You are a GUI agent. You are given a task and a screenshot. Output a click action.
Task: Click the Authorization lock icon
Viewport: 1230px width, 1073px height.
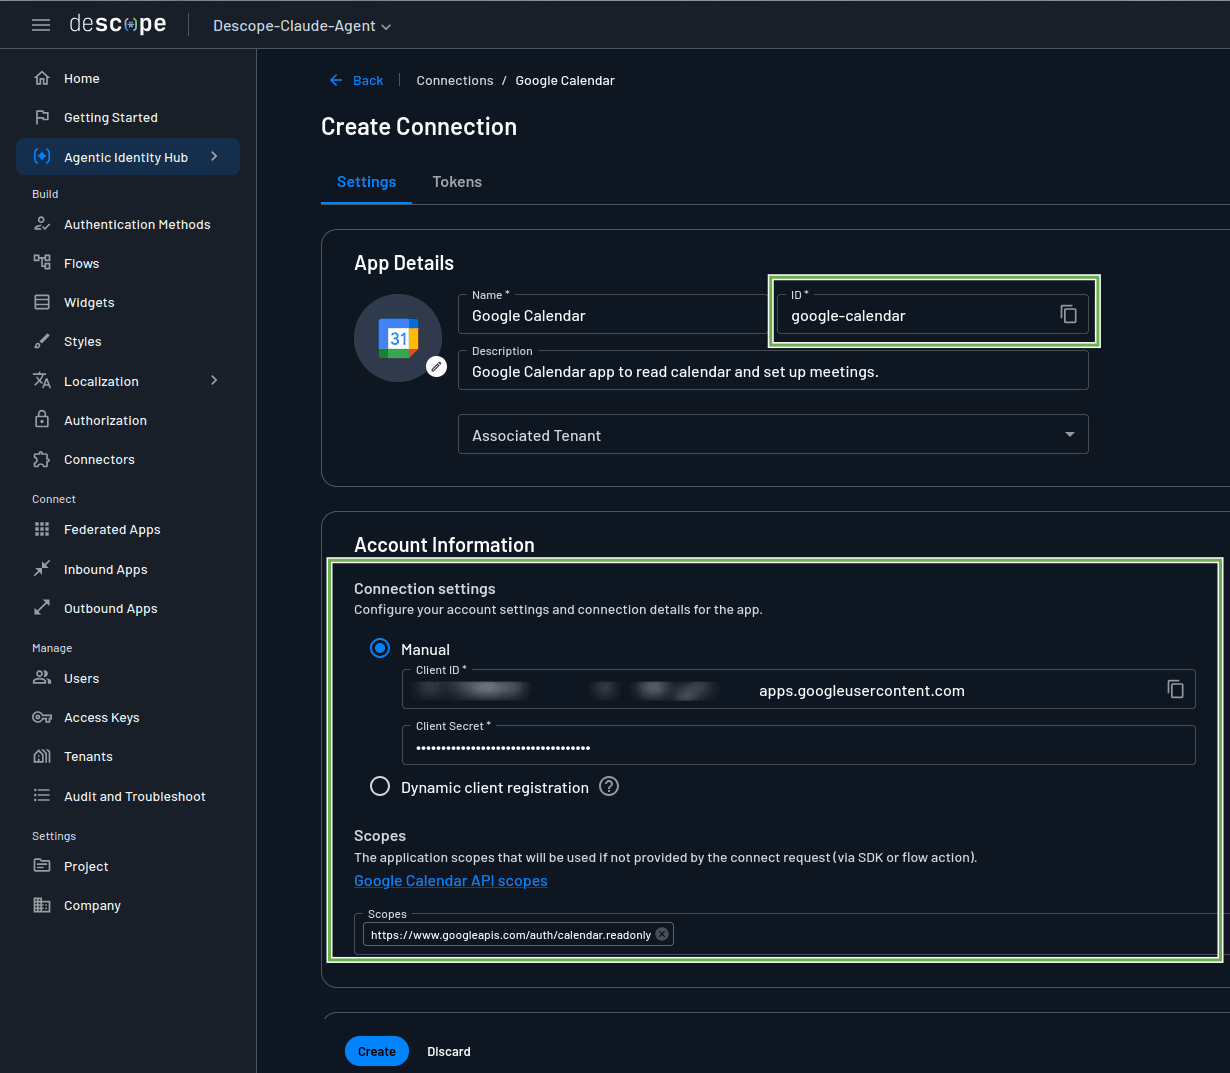click(42, 420)
